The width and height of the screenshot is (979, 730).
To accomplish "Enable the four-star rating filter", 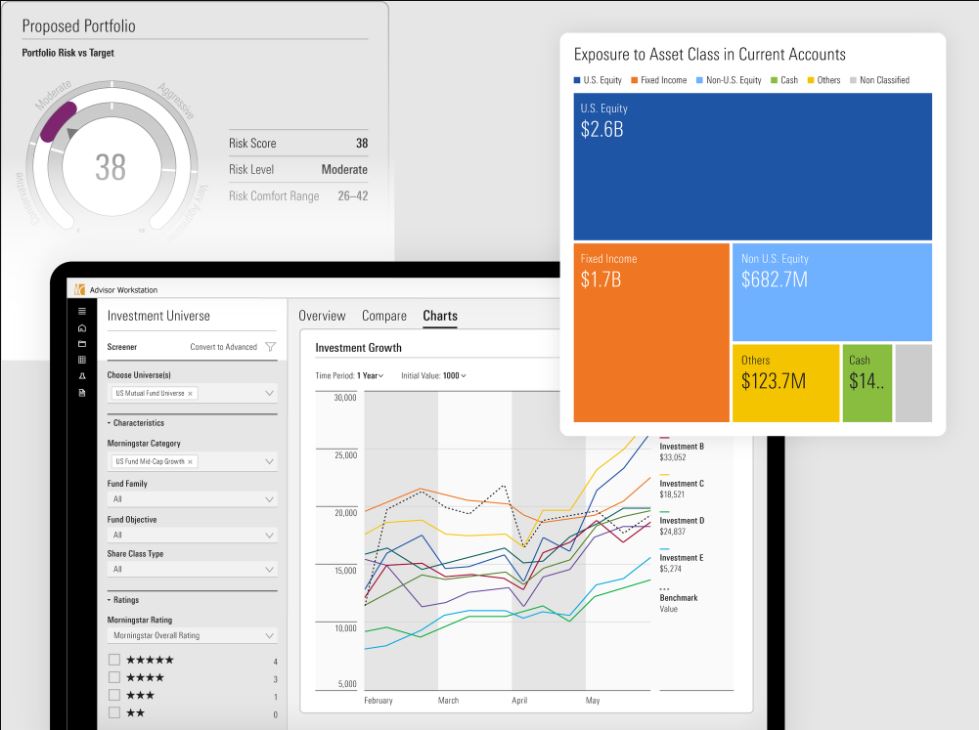I will tap(116, 678).
